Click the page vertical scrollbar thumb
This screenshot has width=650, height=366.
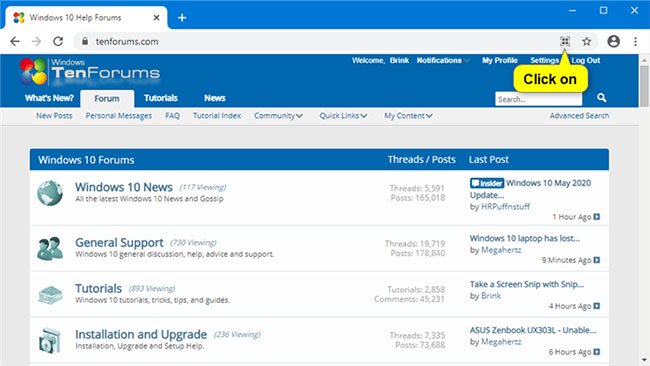[644, 86]
